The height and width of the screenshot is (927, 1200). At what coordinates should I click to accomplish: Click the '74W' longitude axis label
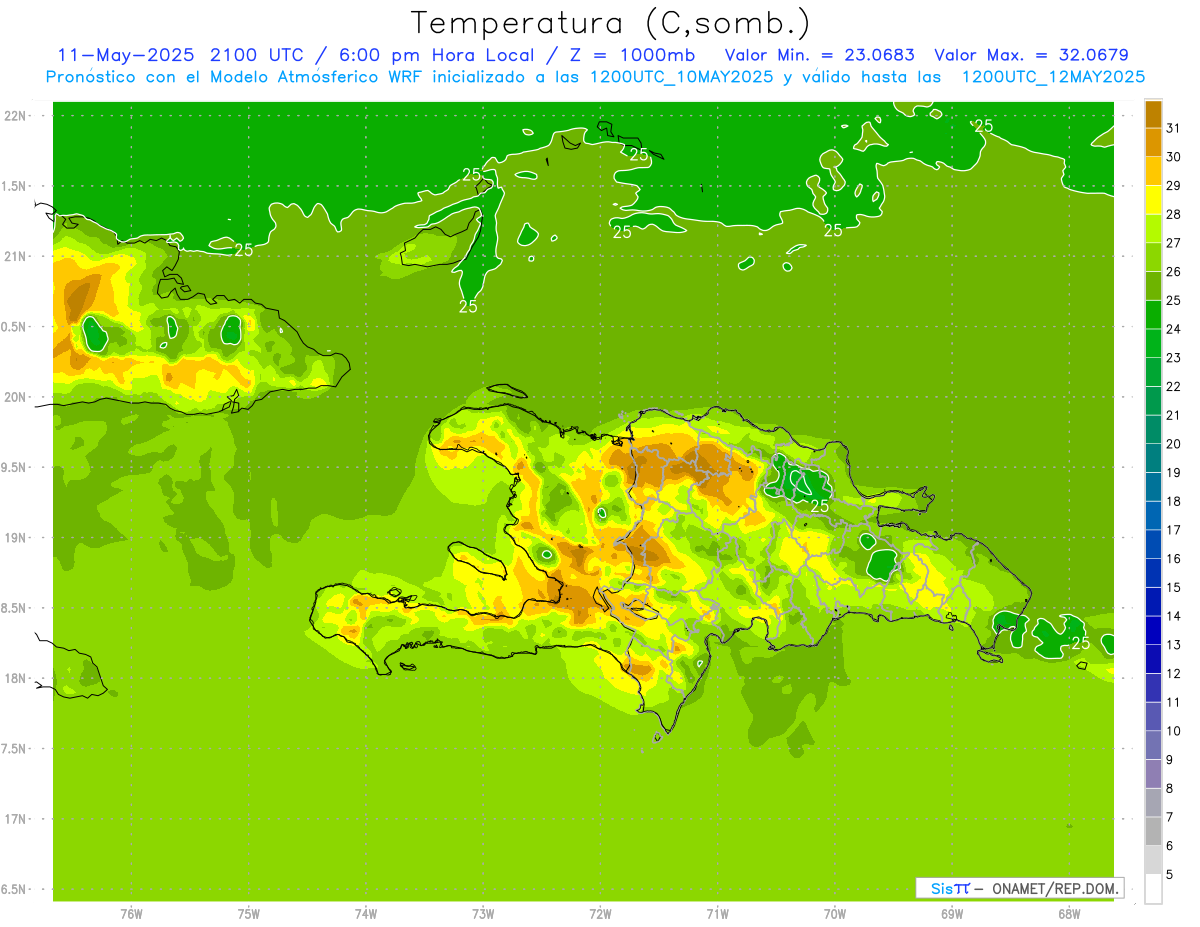tap(366, 913)
